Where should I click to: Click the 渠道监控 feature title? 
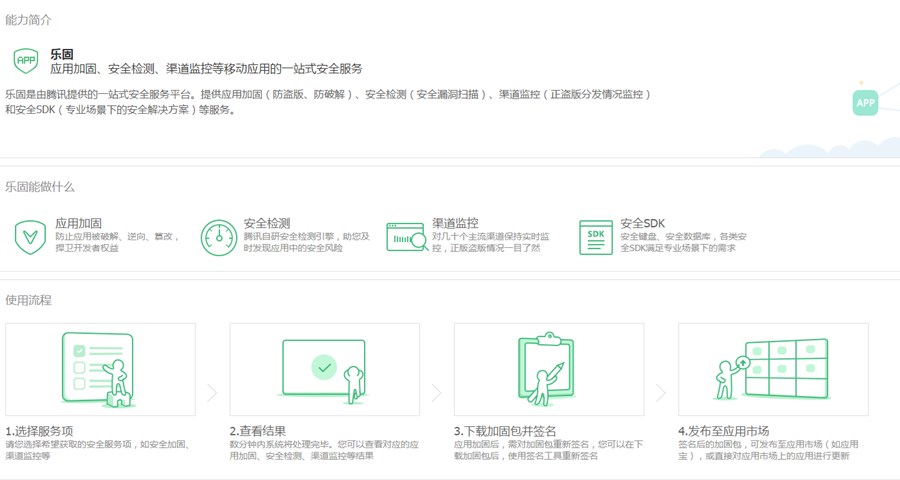[455, 223]
